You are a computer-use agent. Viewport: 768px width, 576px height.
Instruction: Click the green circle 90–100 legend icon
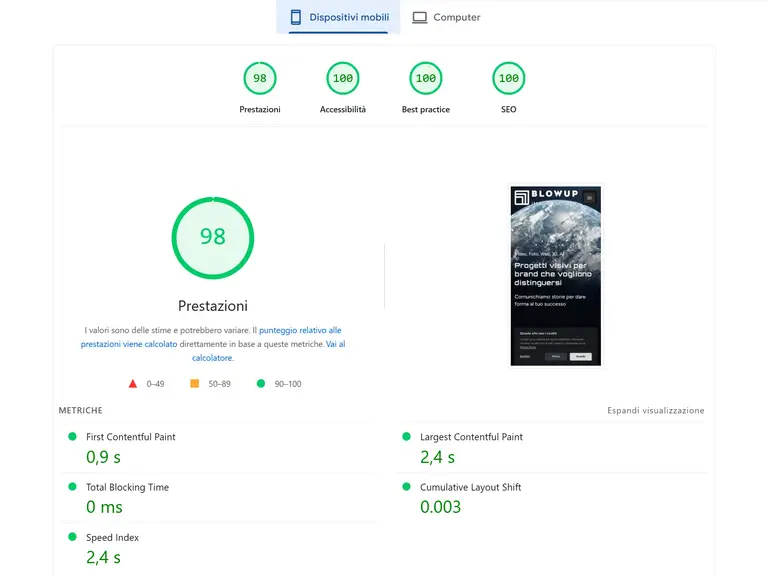[x=261, y=384]
